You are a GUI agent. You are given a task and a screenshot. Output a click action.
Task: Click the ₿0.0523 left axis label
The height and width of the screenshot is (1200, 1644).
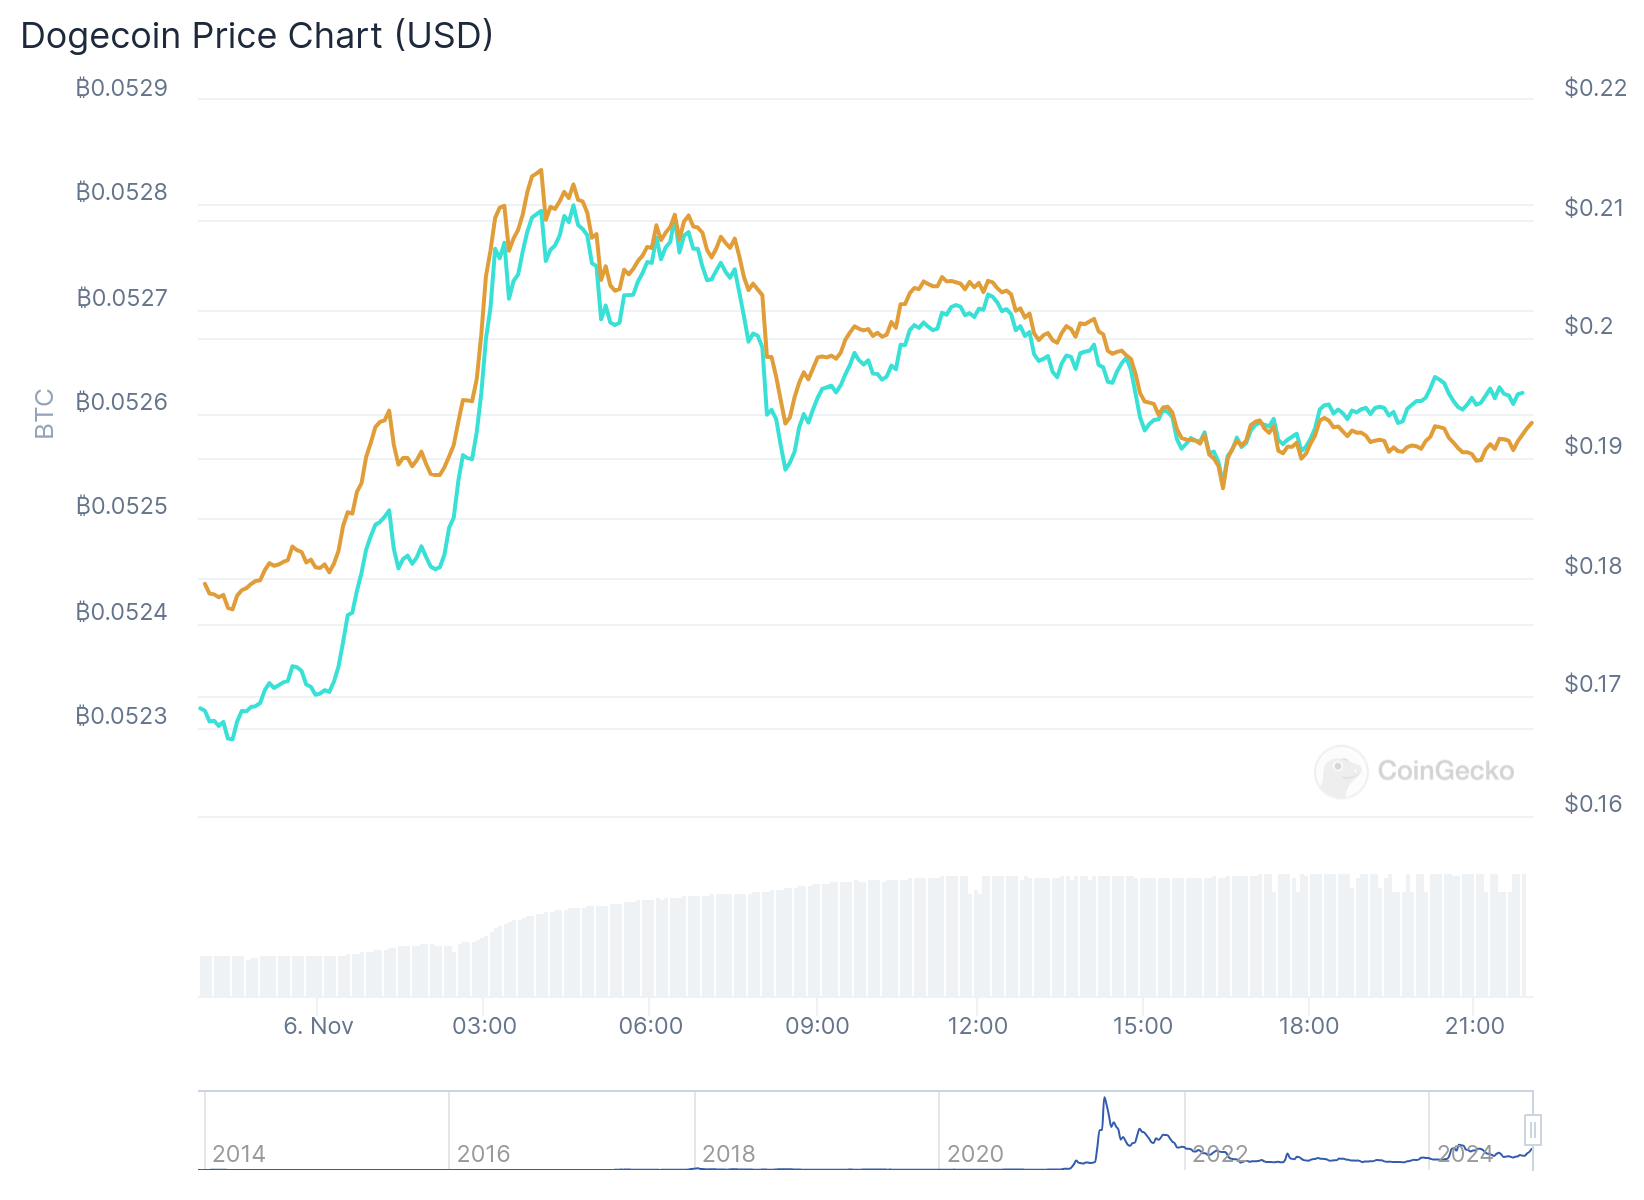122,716
